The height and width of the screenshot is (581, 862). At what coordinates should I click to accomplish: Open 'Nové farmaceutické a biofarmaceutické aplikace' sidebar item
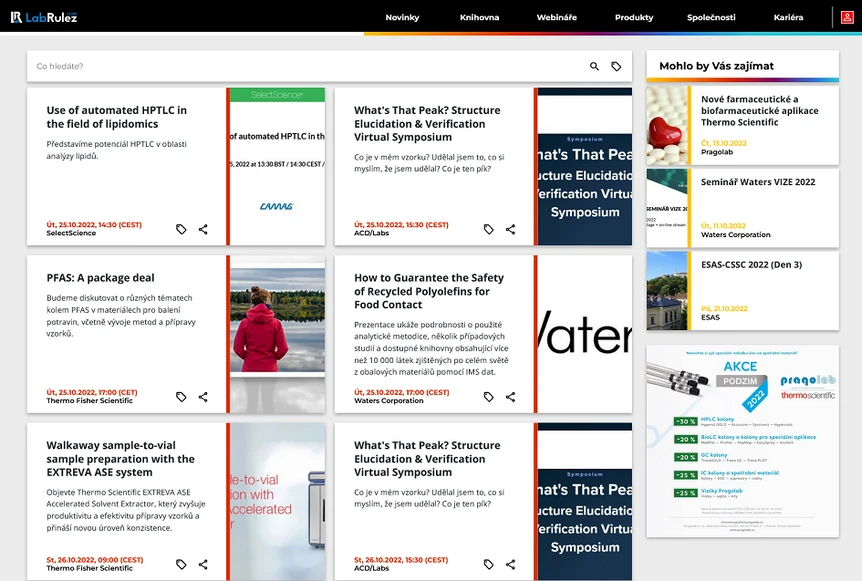[760, 110]
